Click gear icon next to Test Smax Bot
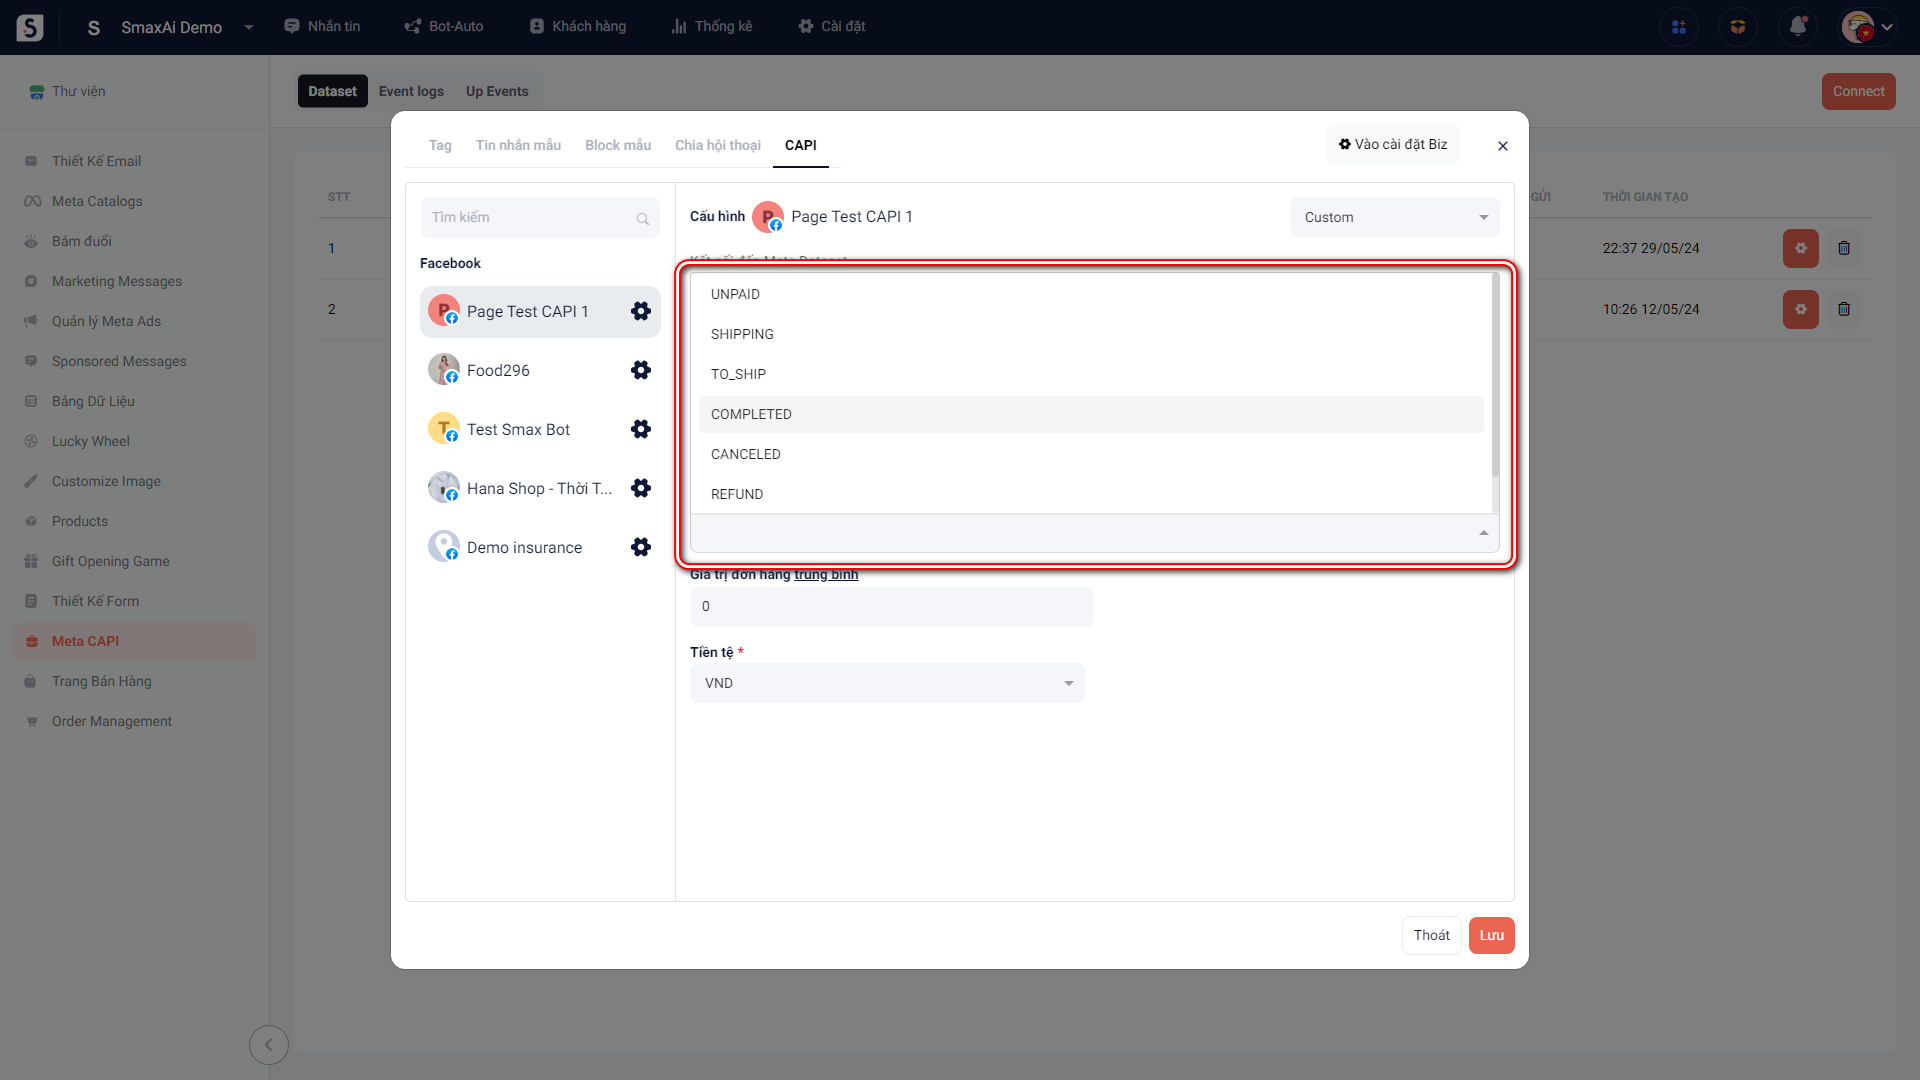Screen dimensions: 1920x1080 click(641, 429)
